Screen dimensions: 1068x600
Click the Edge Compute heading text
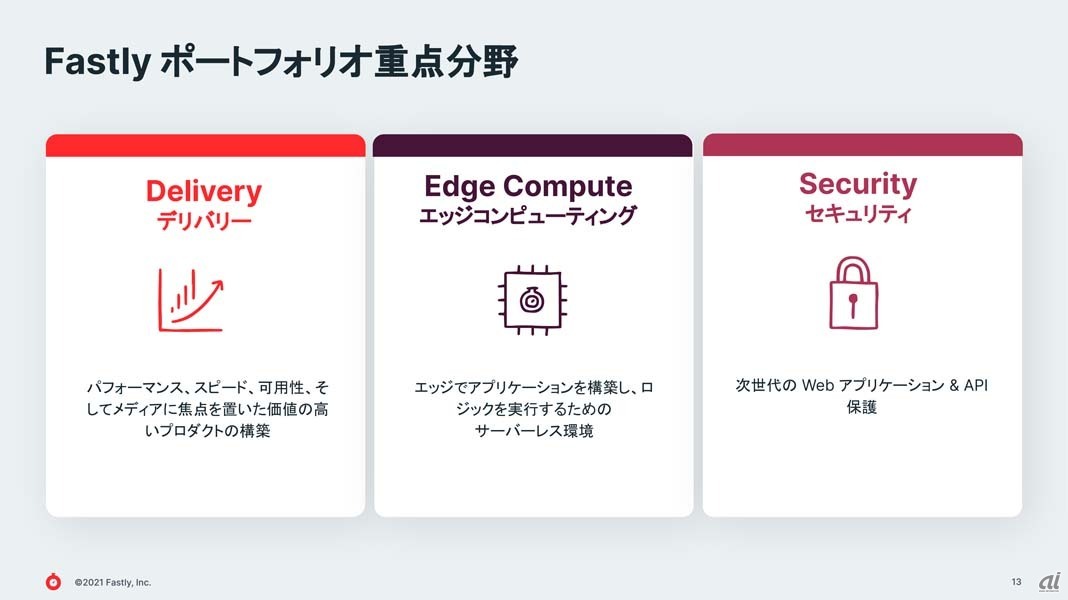[x=528, y=186]
